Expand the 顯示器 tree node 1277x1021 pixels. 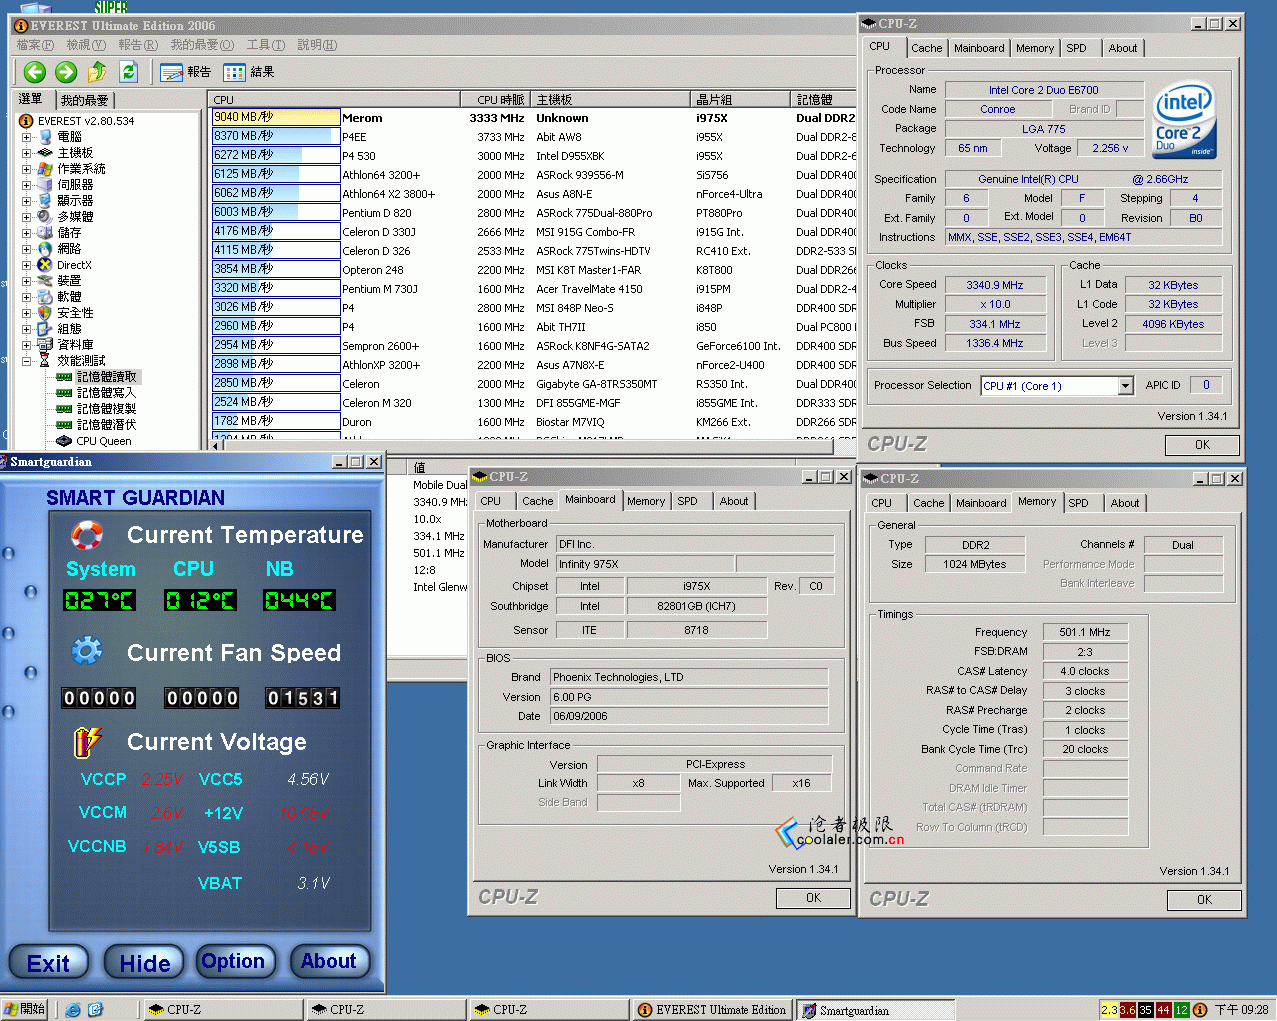pyautogui.click(x=27, y=201)
